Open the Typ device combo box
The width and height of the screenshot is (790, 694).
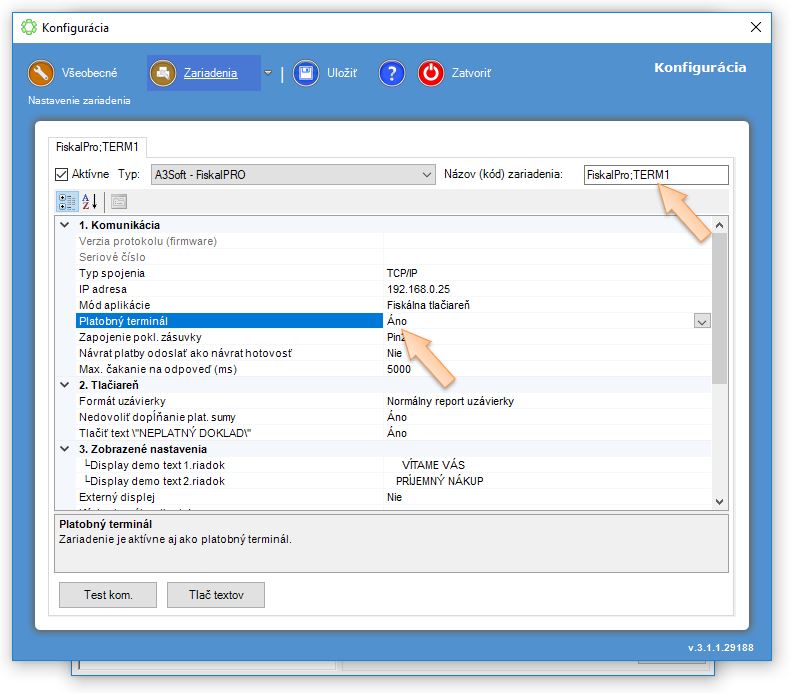coord(292,175)
